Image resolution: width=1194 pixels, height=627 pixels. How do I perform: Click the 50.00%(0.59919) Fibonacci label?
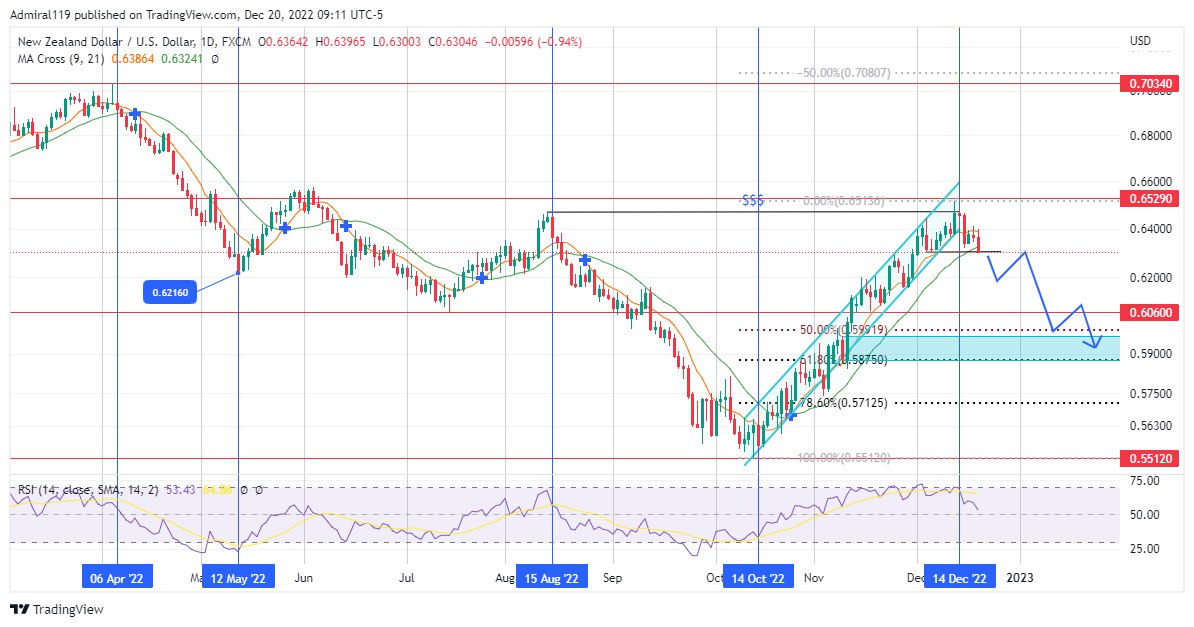(843, 330)
